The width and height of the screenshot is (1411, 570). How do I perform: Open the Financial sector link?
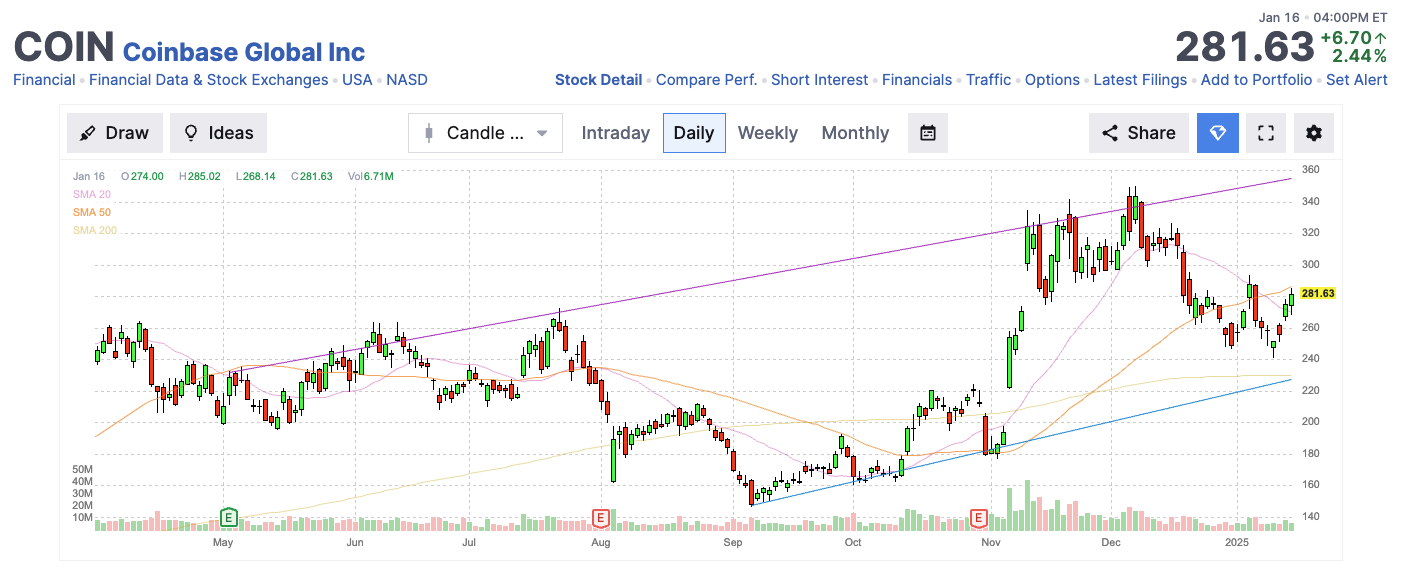[x=44, y=80]
